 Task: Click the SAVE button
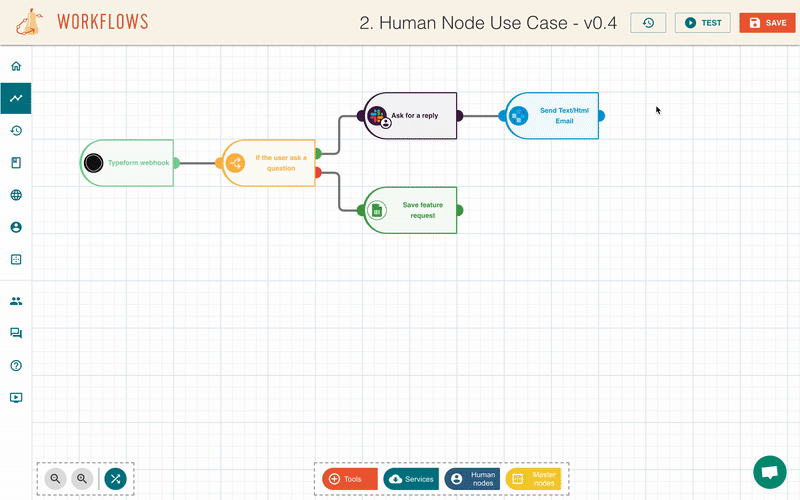pyautogui.click(x=767, y=23)
